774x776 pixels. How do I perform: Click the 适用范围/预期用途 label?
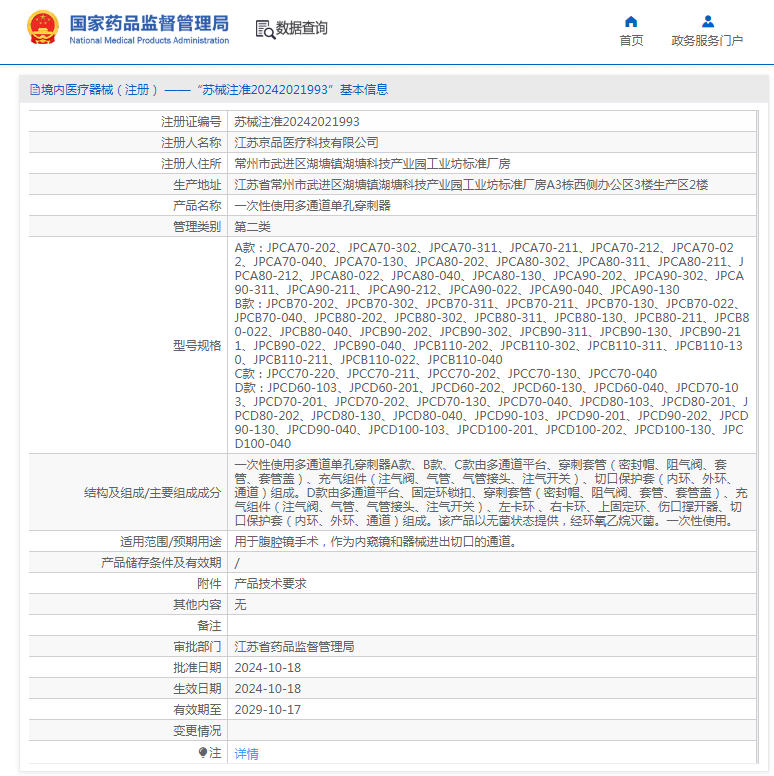pyautogui.click(x=171, y=541)
